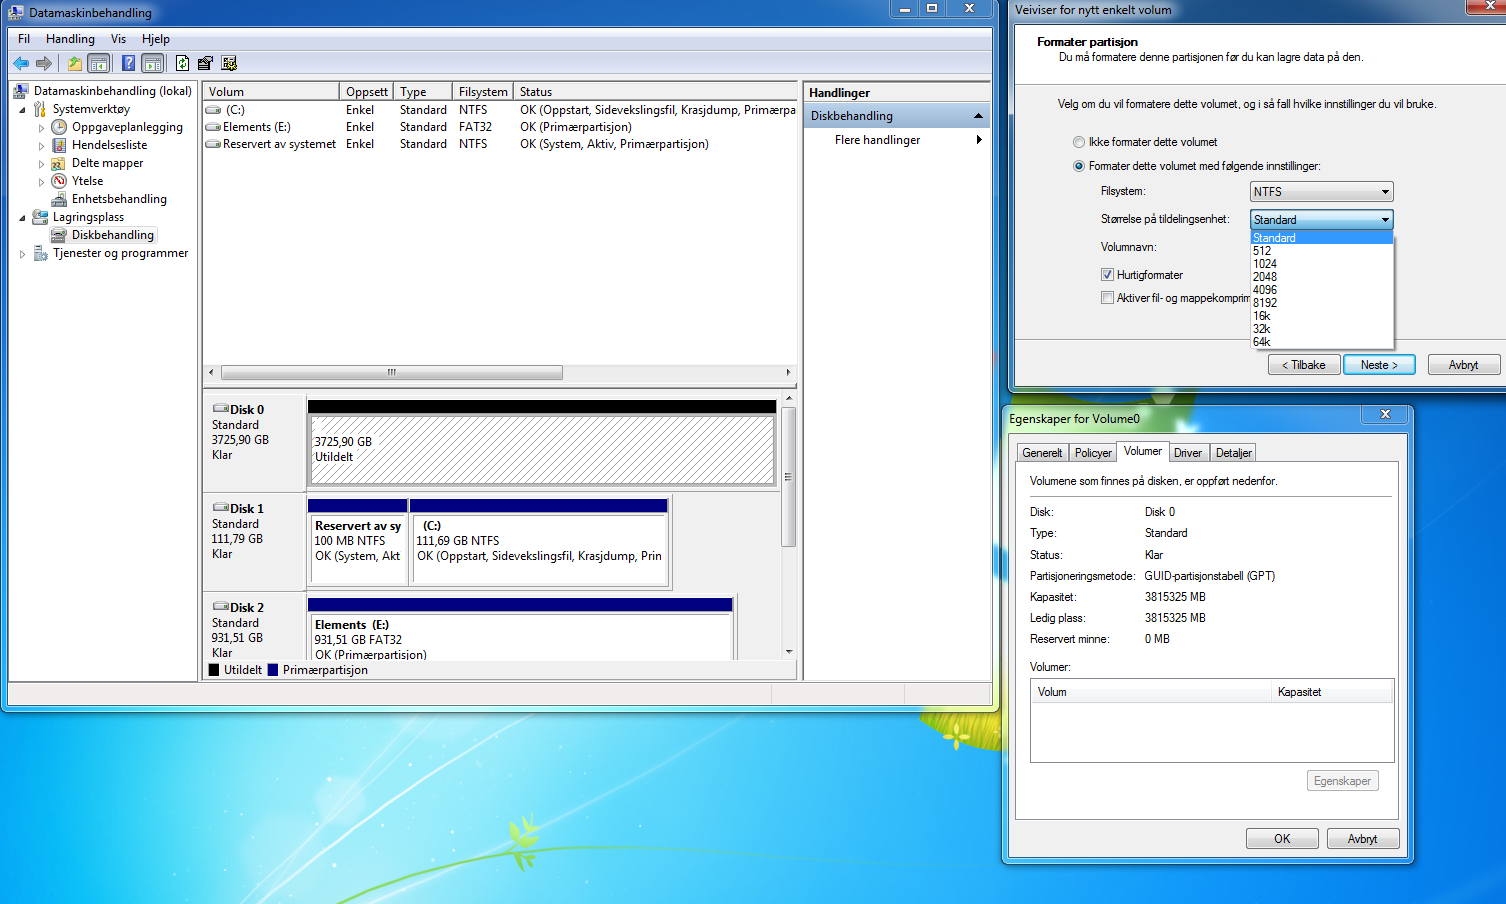Toggle the console tree pane toolbar icon
The image size is (1506, 904).
click(x=99, y=63)
